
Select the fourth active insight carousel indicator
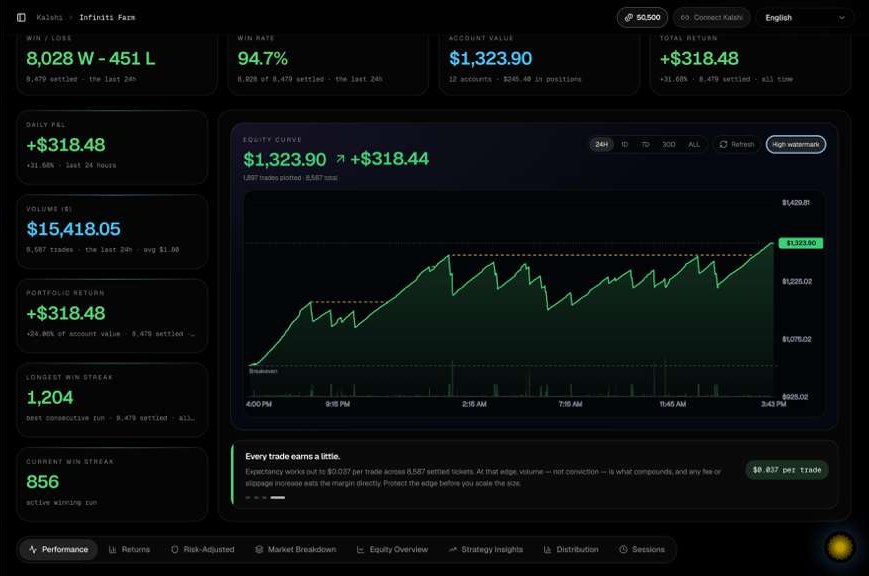[x=278, y=498]
